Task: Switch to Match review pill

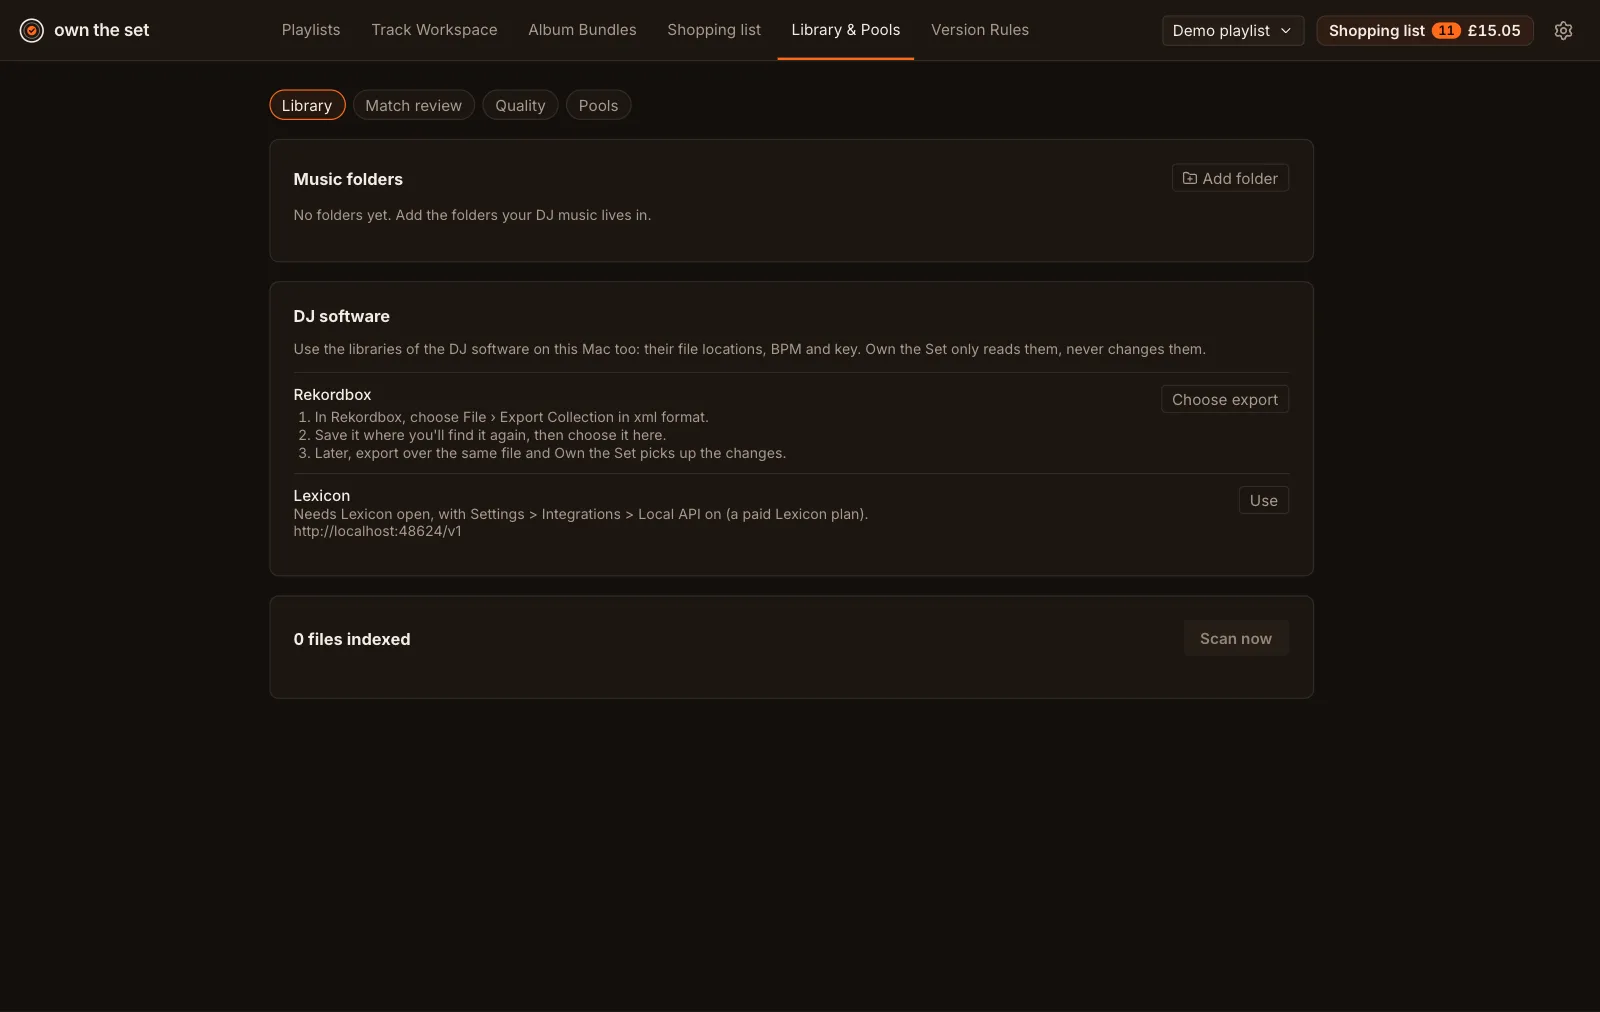Action: 414,105
